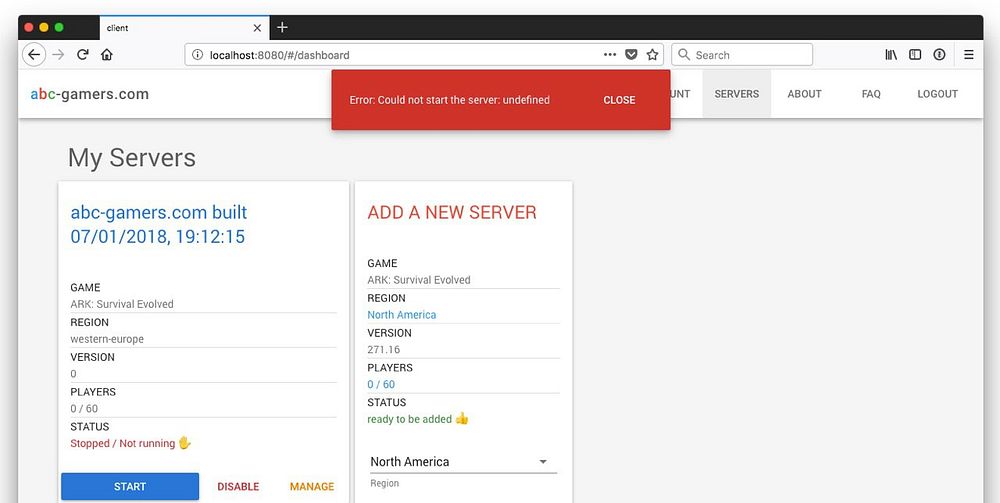Click the hand emoji beside Stopped status
This screenshot has height=503, width=1000.
click(184, 442)
